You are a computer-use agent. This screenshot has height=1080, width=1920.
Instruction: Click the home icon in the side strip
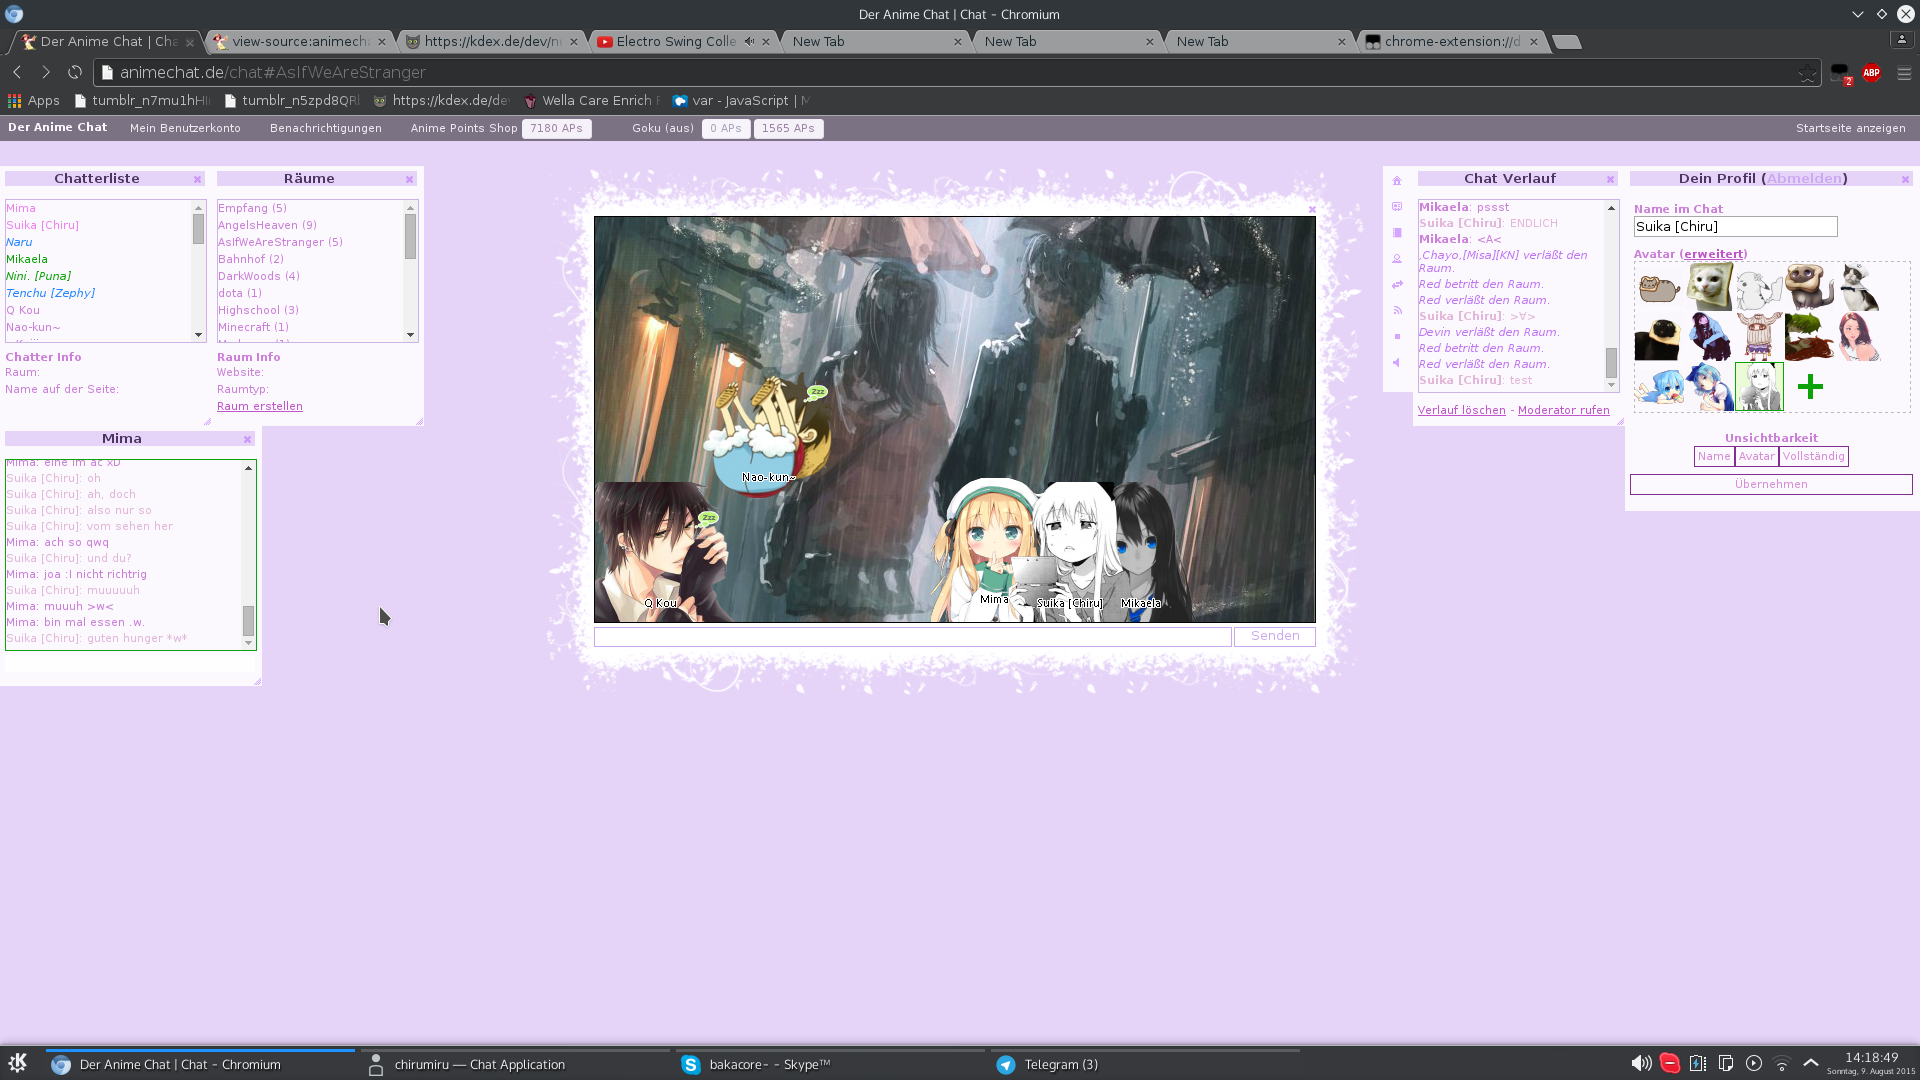click(1397, 181)
